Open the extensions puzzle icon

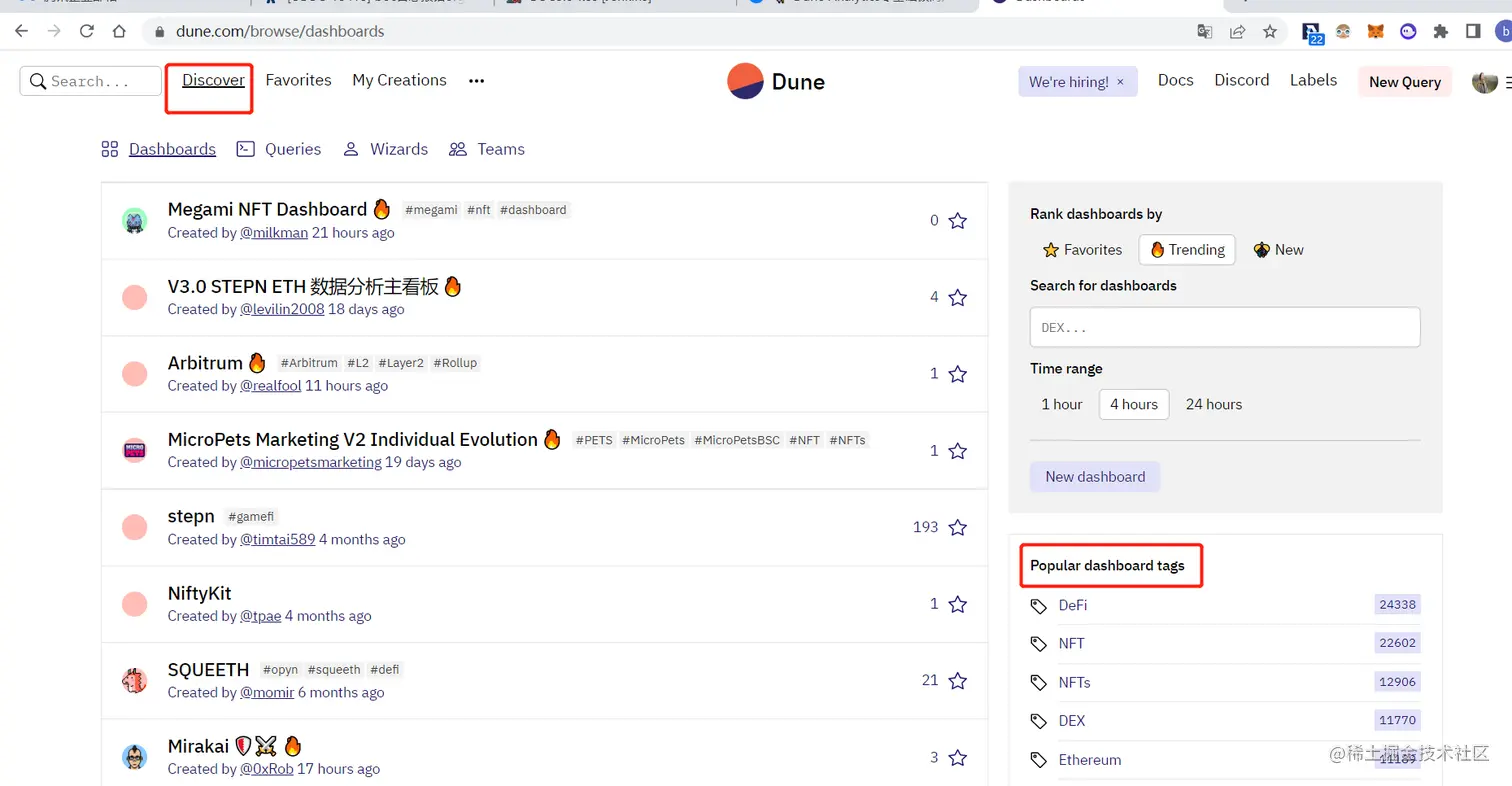[x=1441, y=31]
